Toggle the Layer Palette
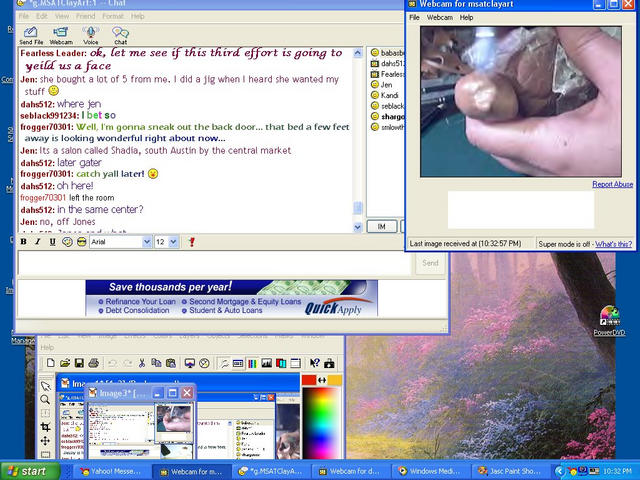 [x=281, y=363]
